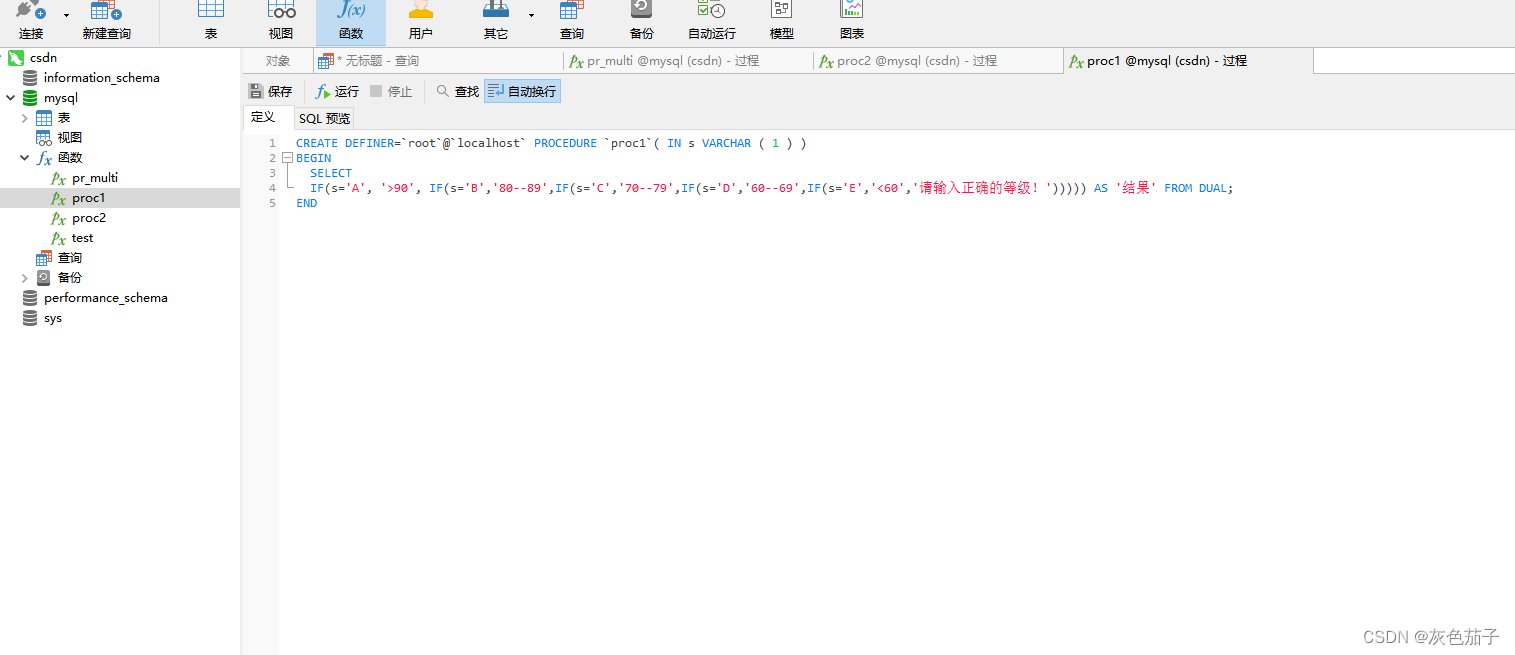Open the 其它 toolbar icon
The height and width of the screenshot is (655, 1515).
tap(496, 21)
